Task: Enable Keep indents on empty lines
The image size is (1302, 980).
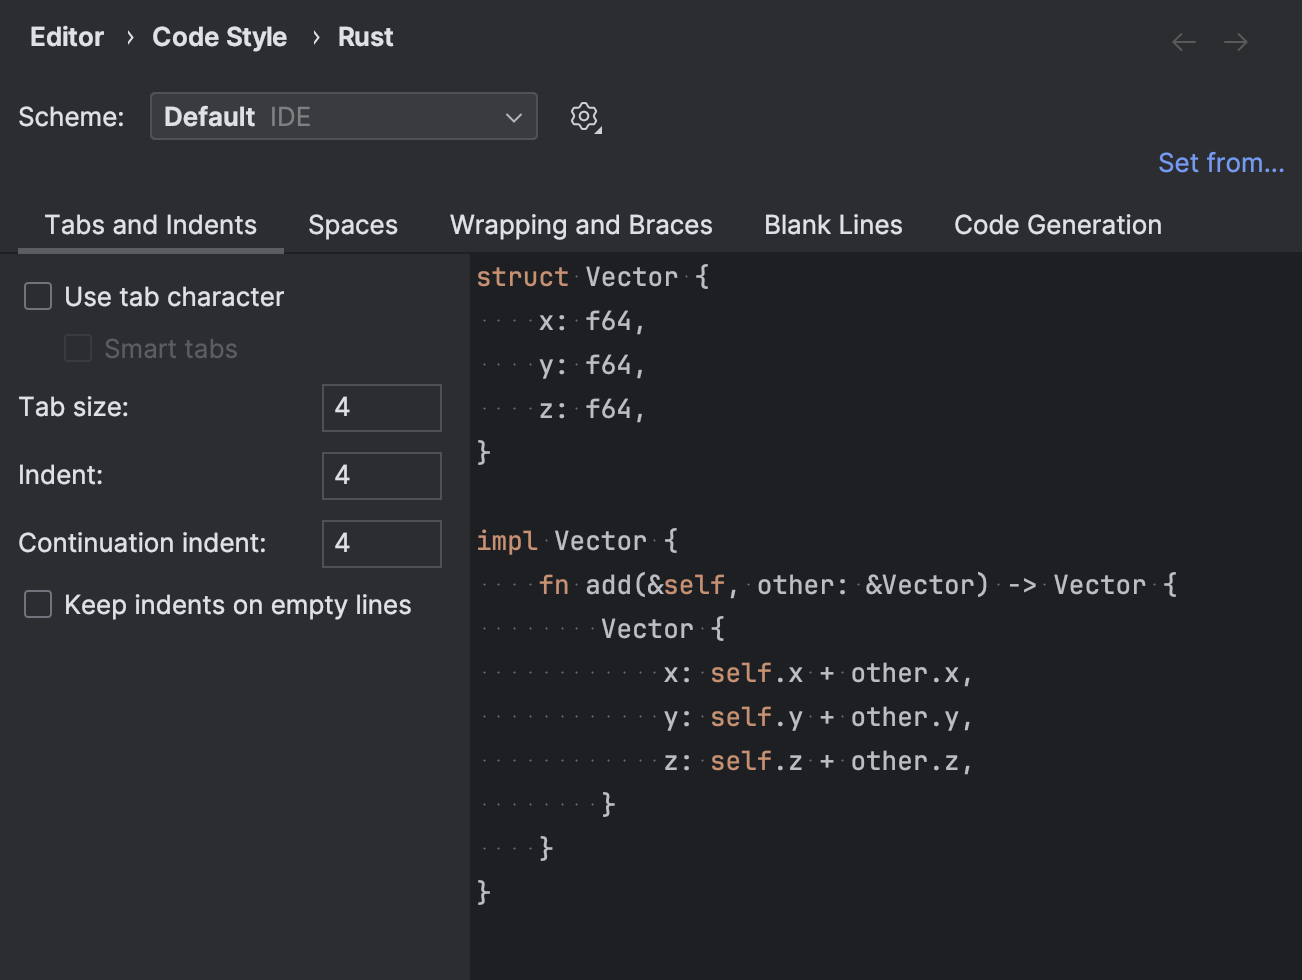Action: 37,604
